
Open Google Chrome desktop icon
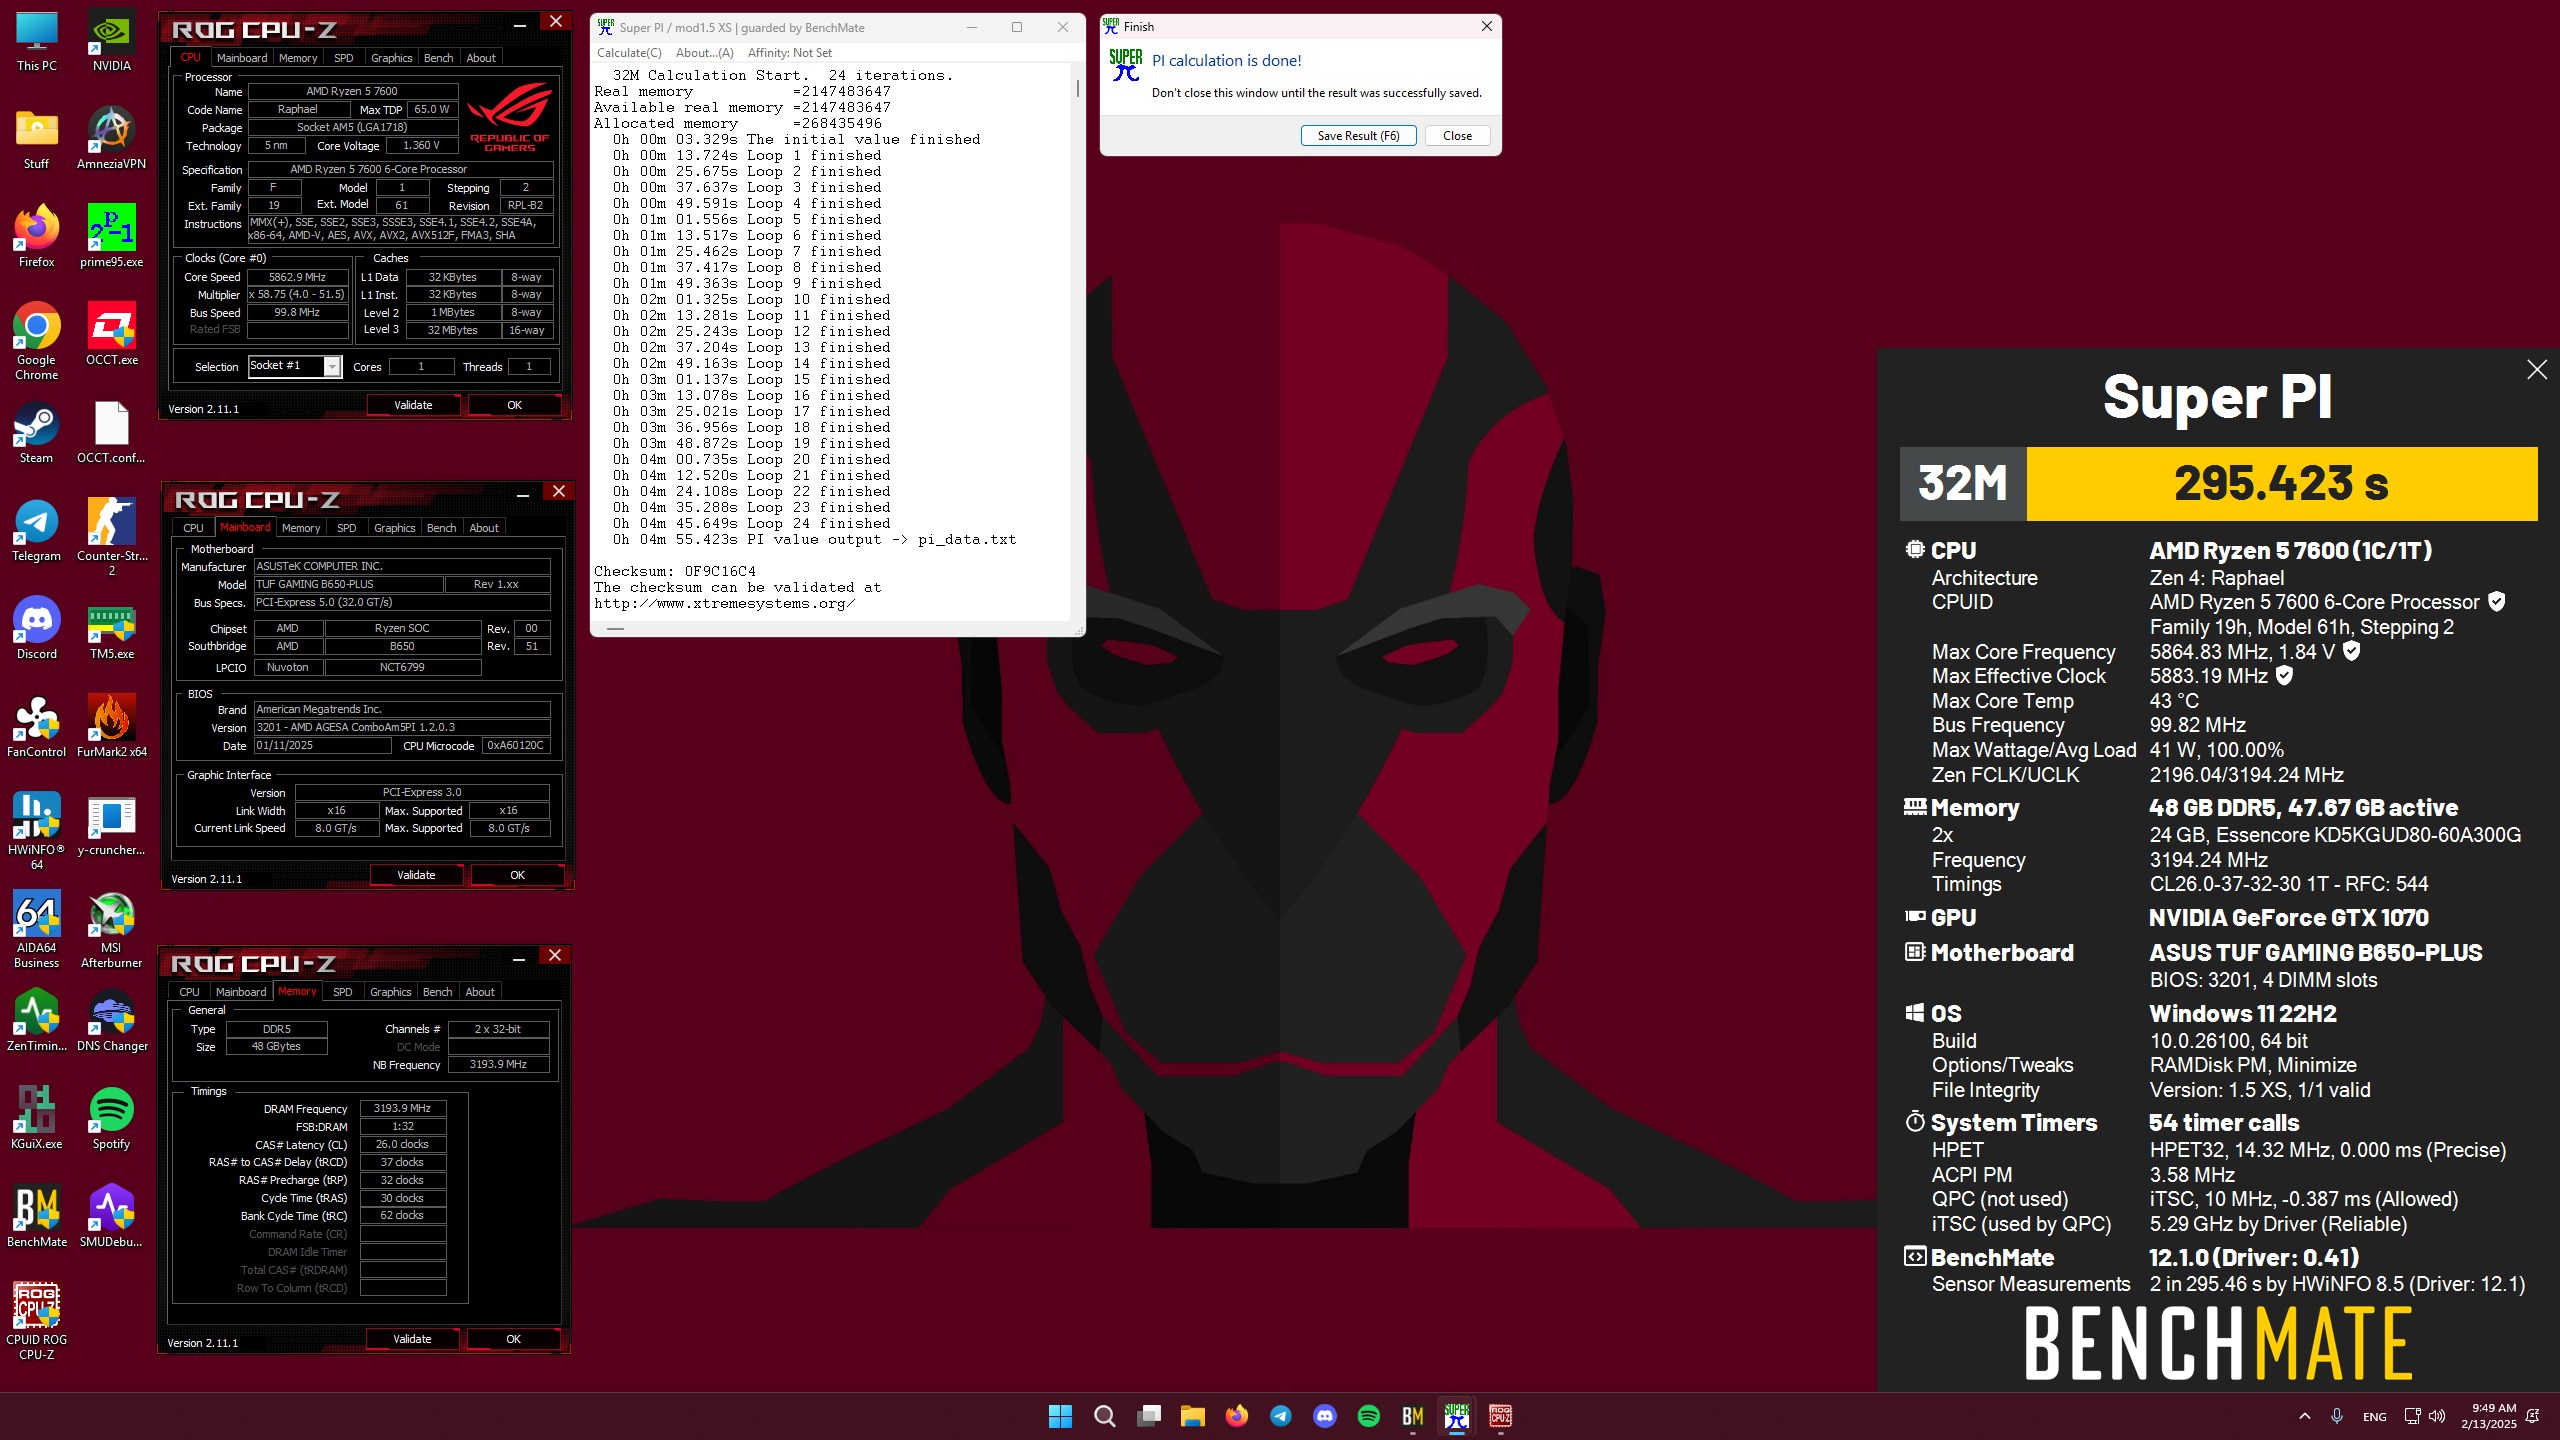tap(37, 342)
